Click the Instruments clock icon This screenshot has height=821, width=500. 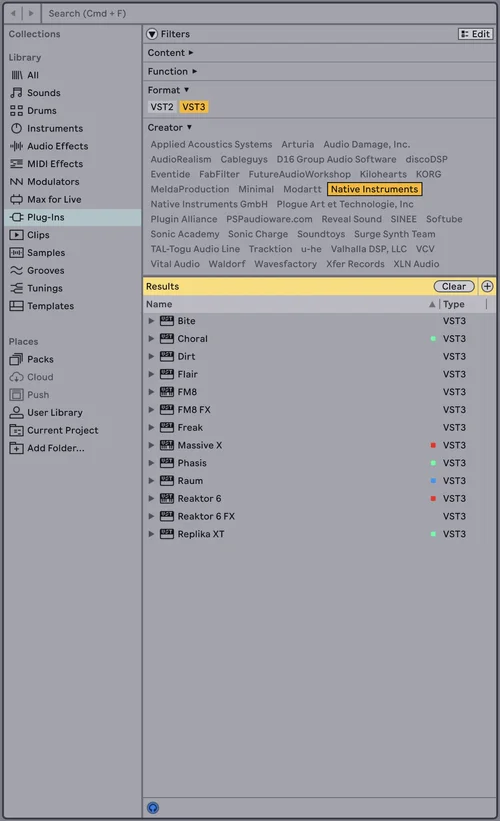tap(17, 128)
